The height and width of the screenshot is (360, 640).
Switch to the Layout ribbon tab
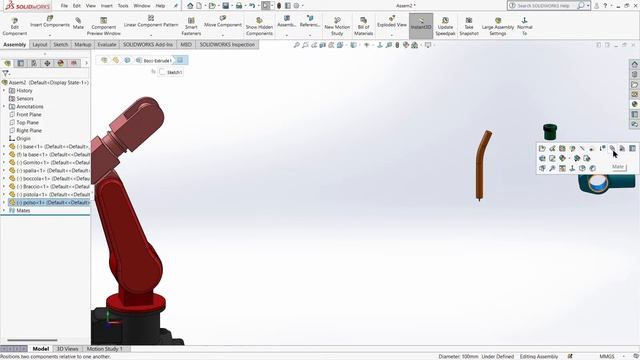point(40,44)
